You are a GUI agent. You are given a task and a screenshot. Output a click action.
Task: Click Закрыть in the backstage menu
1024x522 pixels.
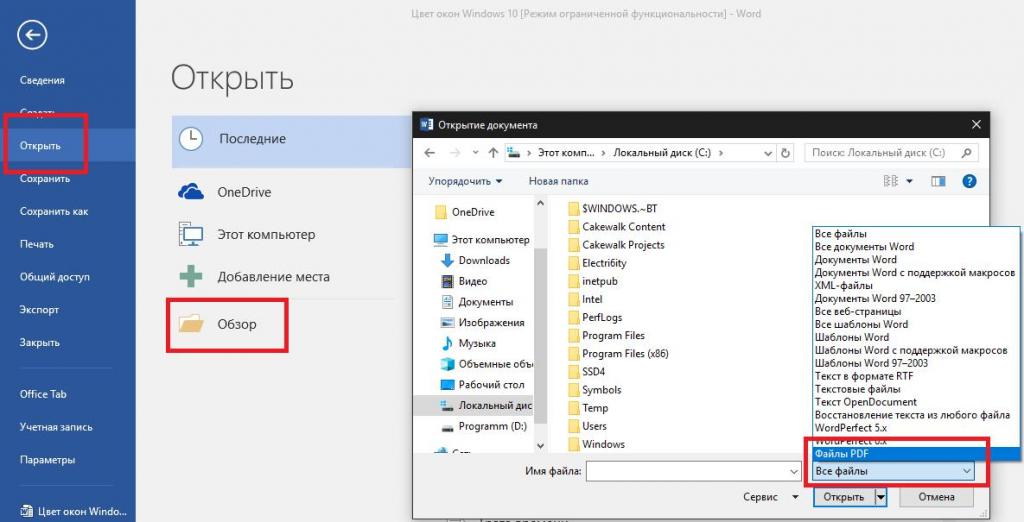click(39, 342)
